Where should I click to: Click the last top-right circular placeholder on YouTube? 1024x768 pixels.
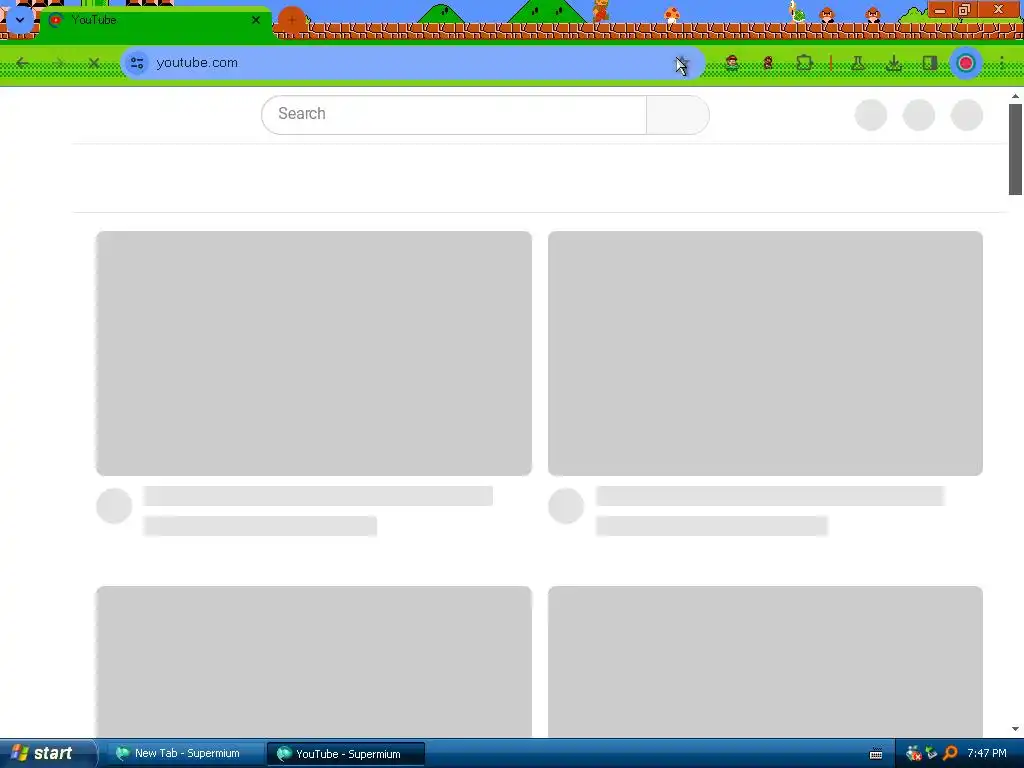tap(967, 115)
